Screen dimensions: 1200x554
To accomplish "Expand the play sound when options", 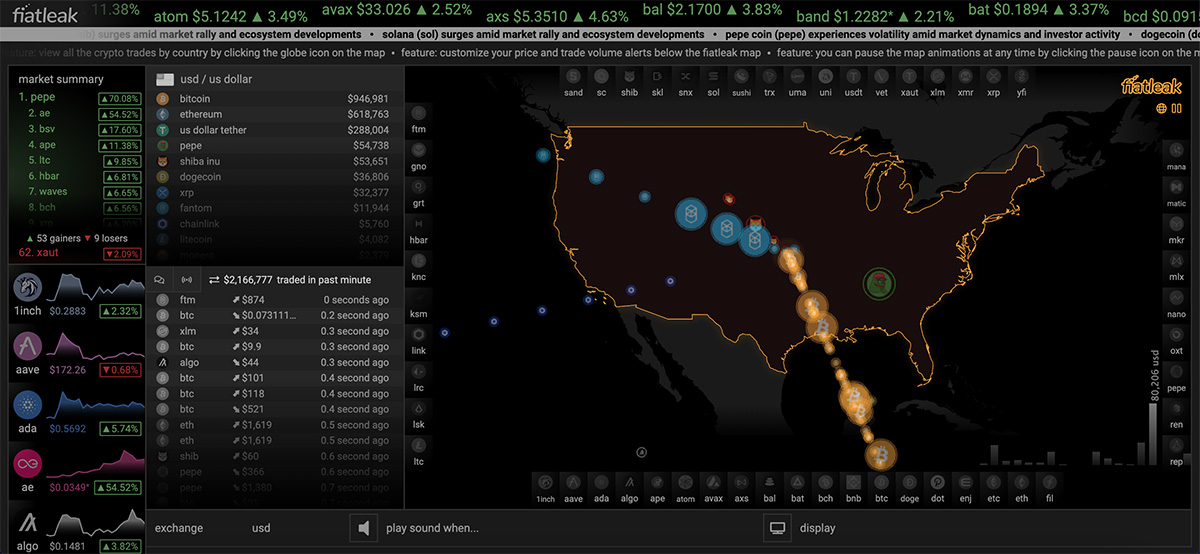I will click(432, 528).
